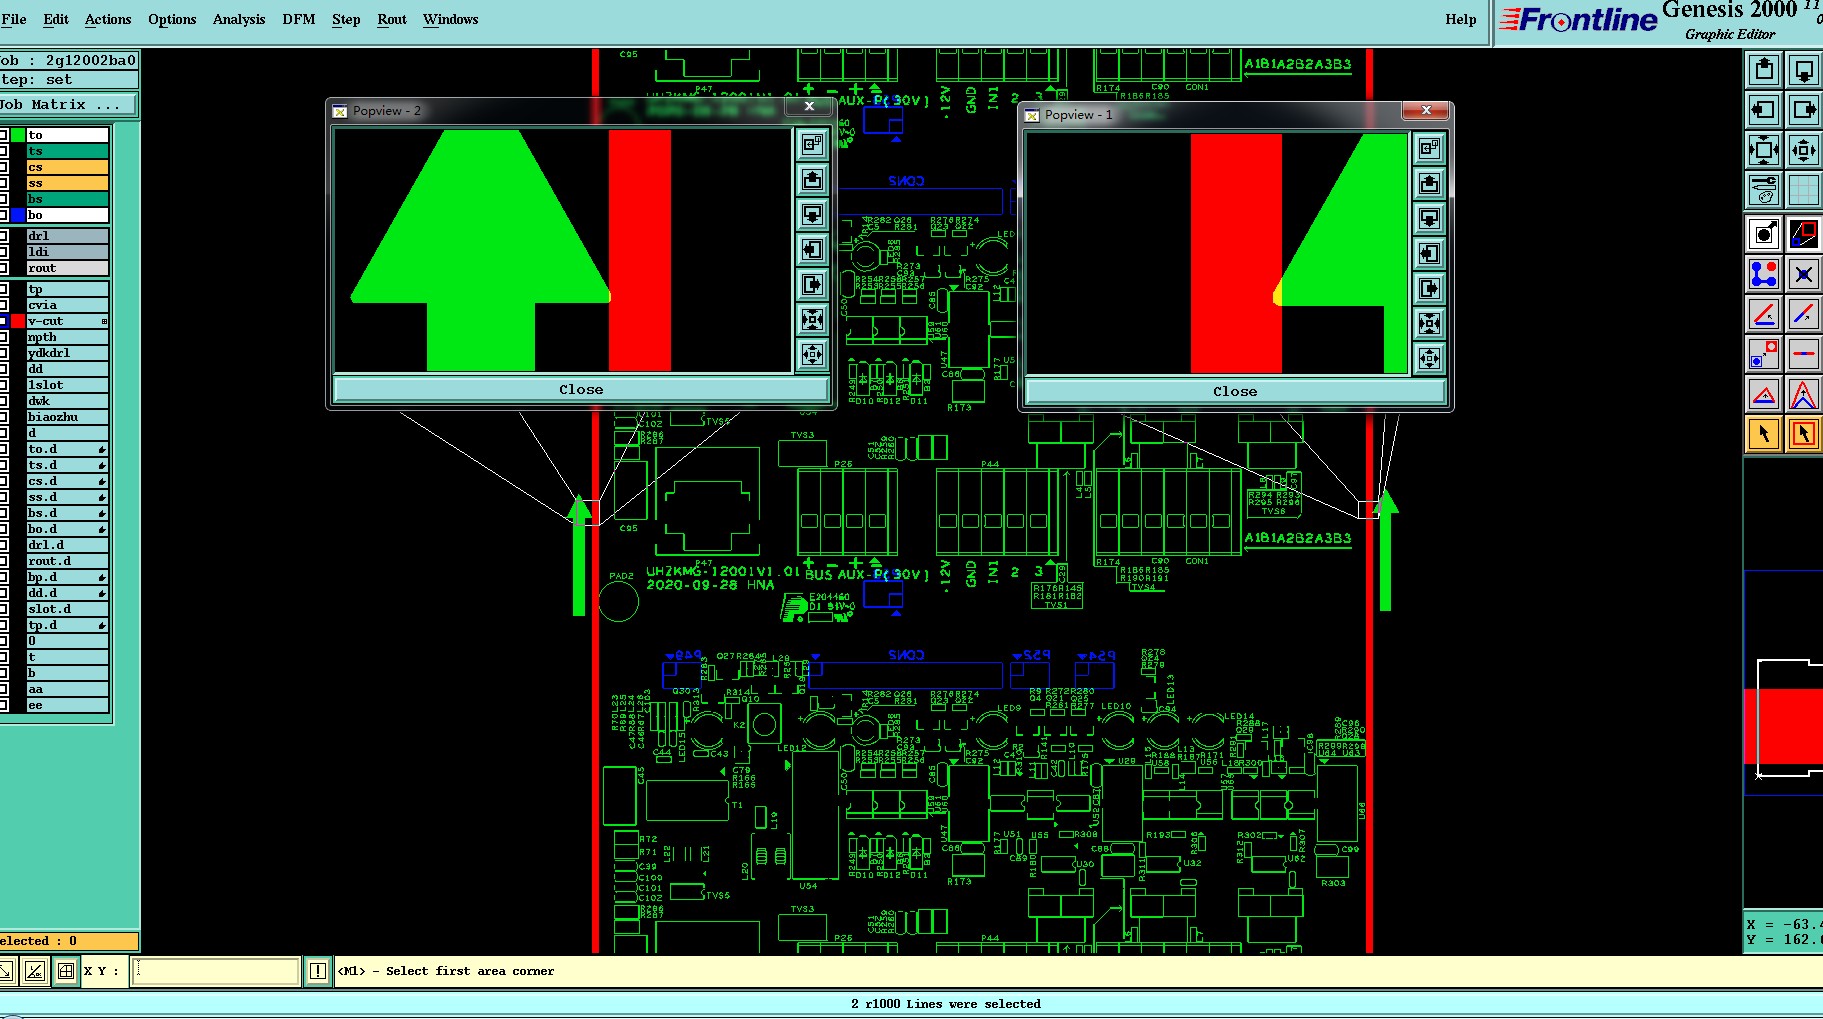Select the red and blue squares area tool
1823x1019 pixels.
pyautogui.click(x=1804, y=234)
